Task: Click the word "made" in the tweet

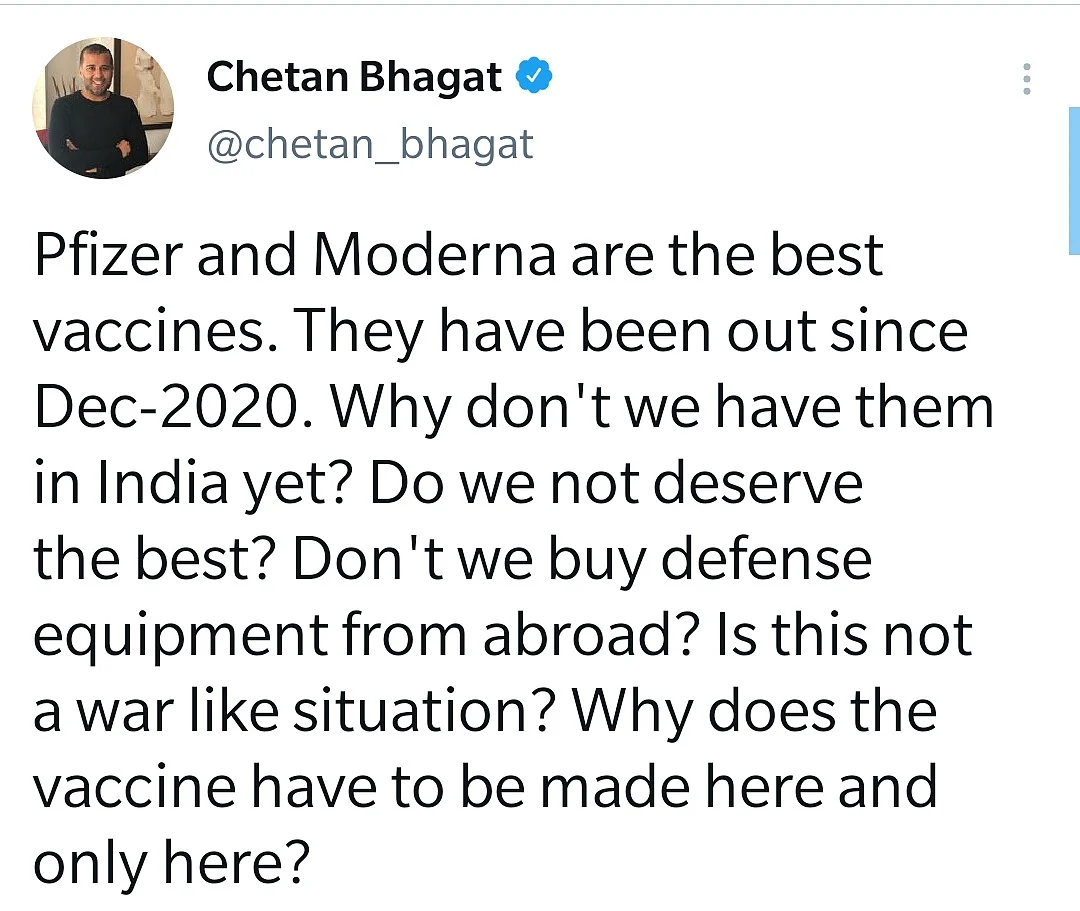Action: (615, 786)
